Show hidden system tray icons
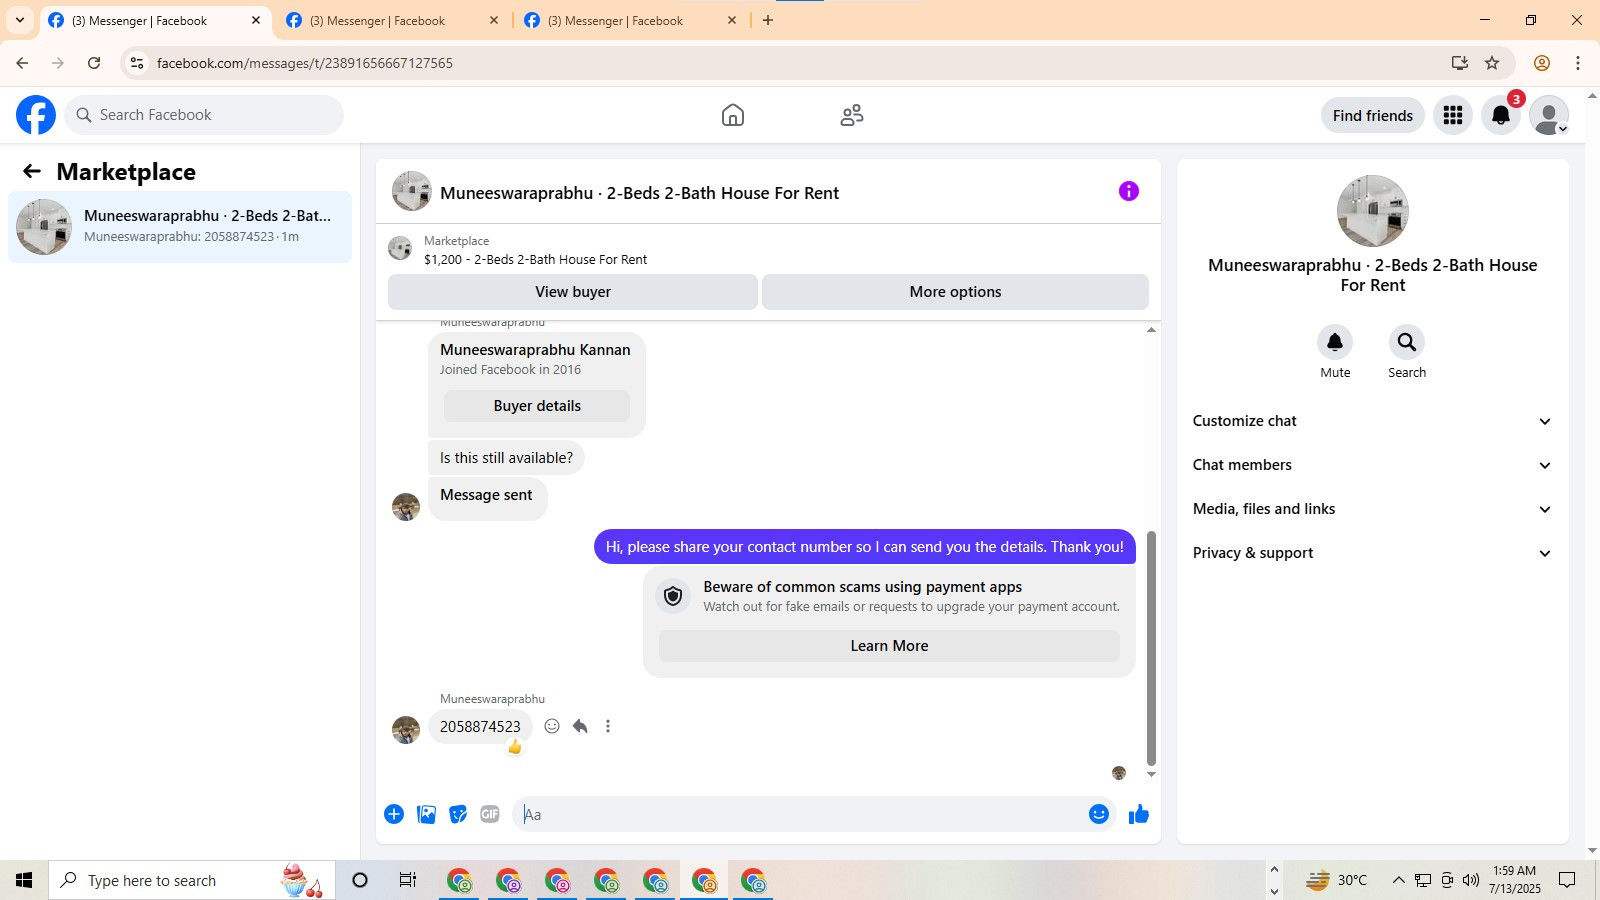1600x900 pixels. click(x=1398, y=880)
